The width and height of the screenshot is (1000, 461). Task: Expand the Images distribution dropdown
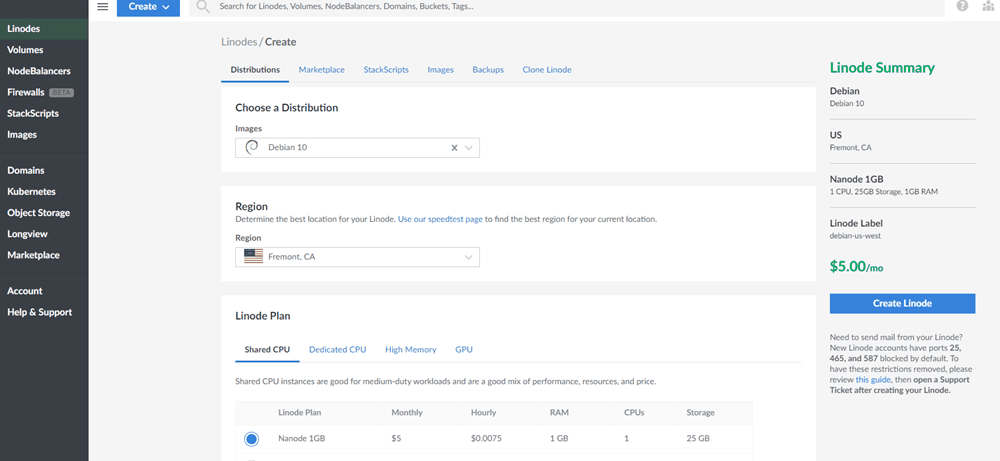click(469, 148)
